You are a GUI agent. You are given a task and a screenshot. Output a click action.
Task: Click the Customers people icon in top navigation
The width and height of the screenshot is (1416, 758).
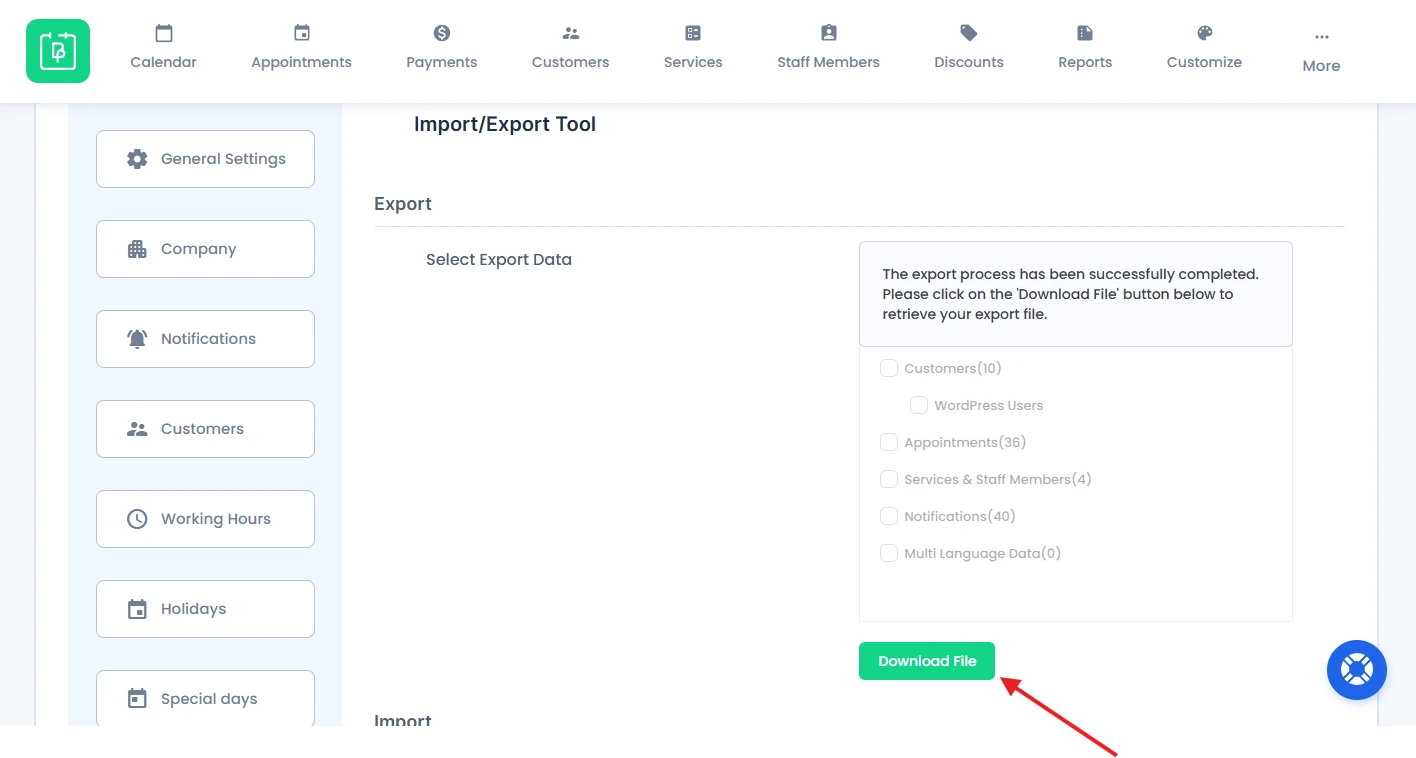tap(571, 33)
